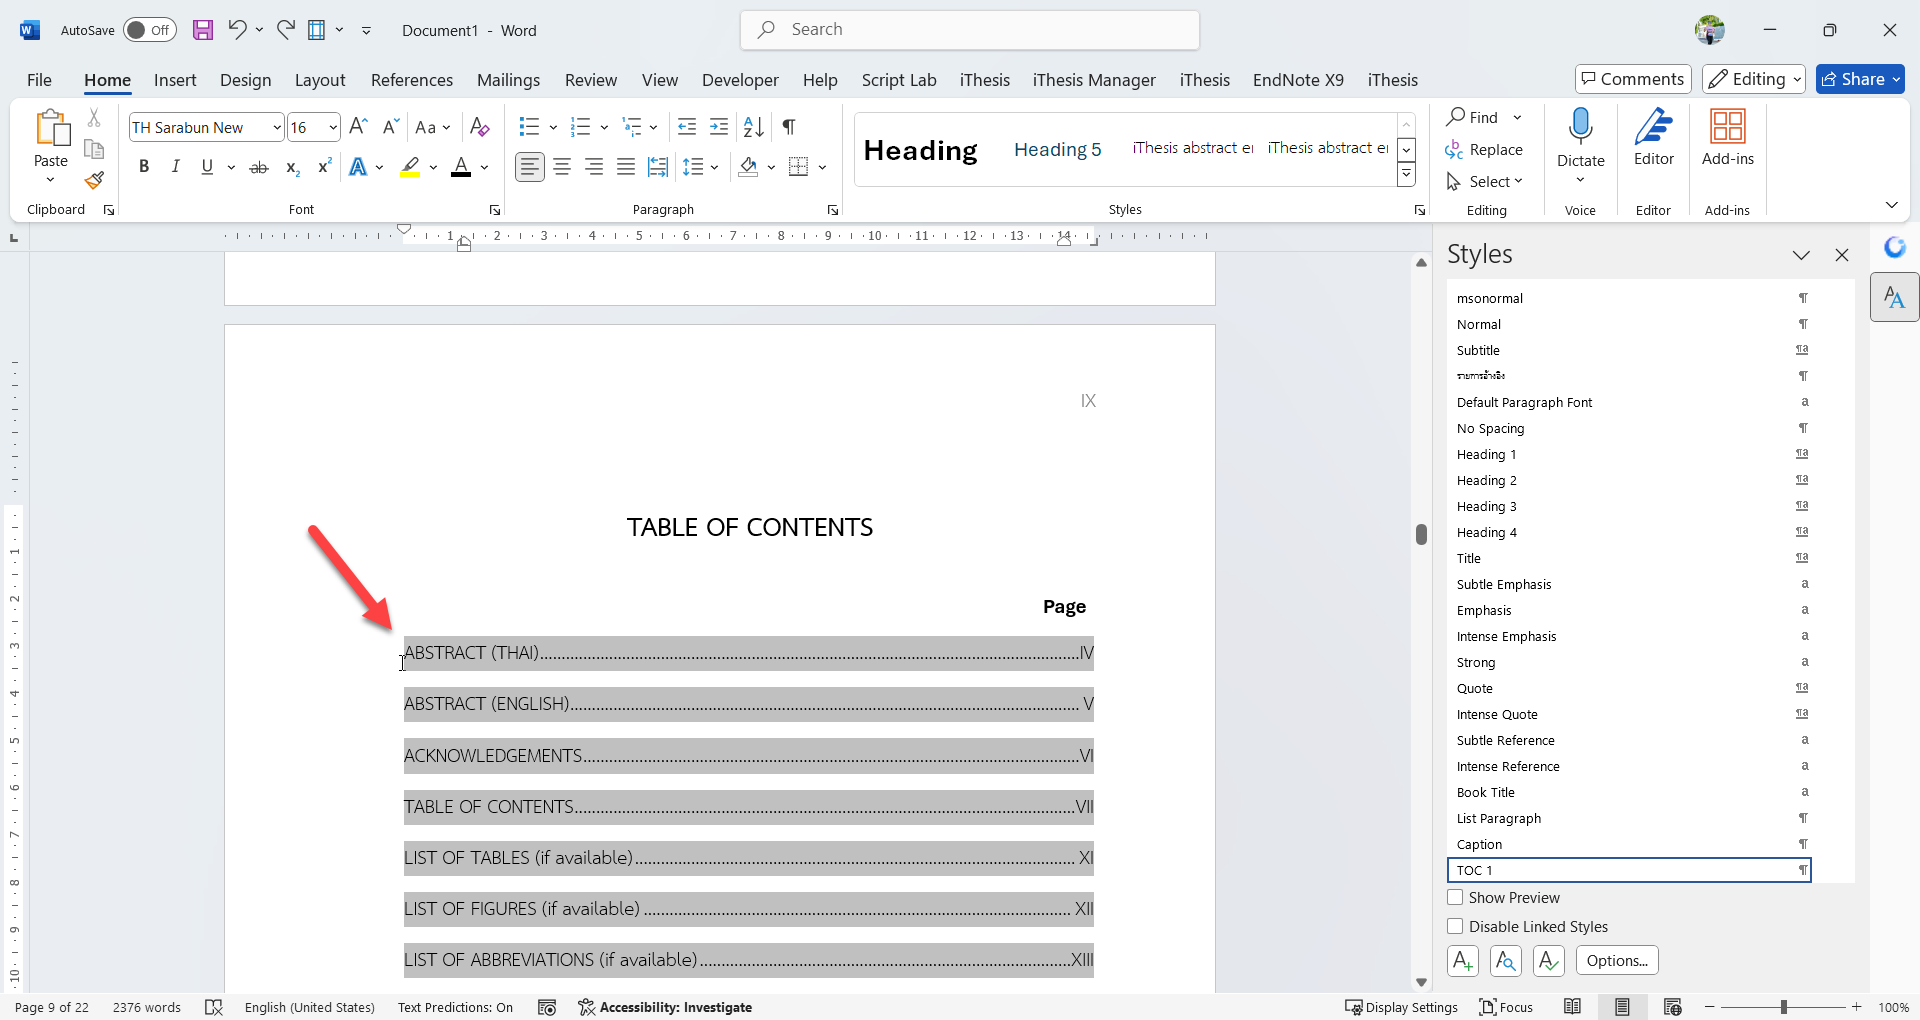
Task: Open the font size dropdown
Action: 333,127
